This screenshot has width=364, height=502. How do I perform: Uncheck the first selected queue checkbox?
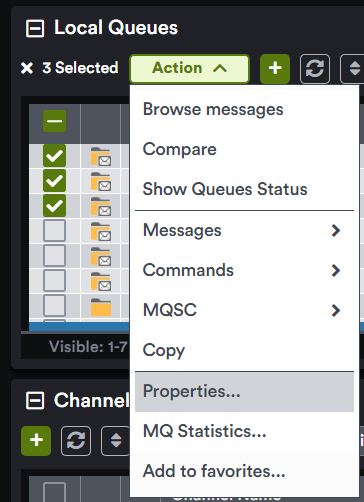point(54,156)
